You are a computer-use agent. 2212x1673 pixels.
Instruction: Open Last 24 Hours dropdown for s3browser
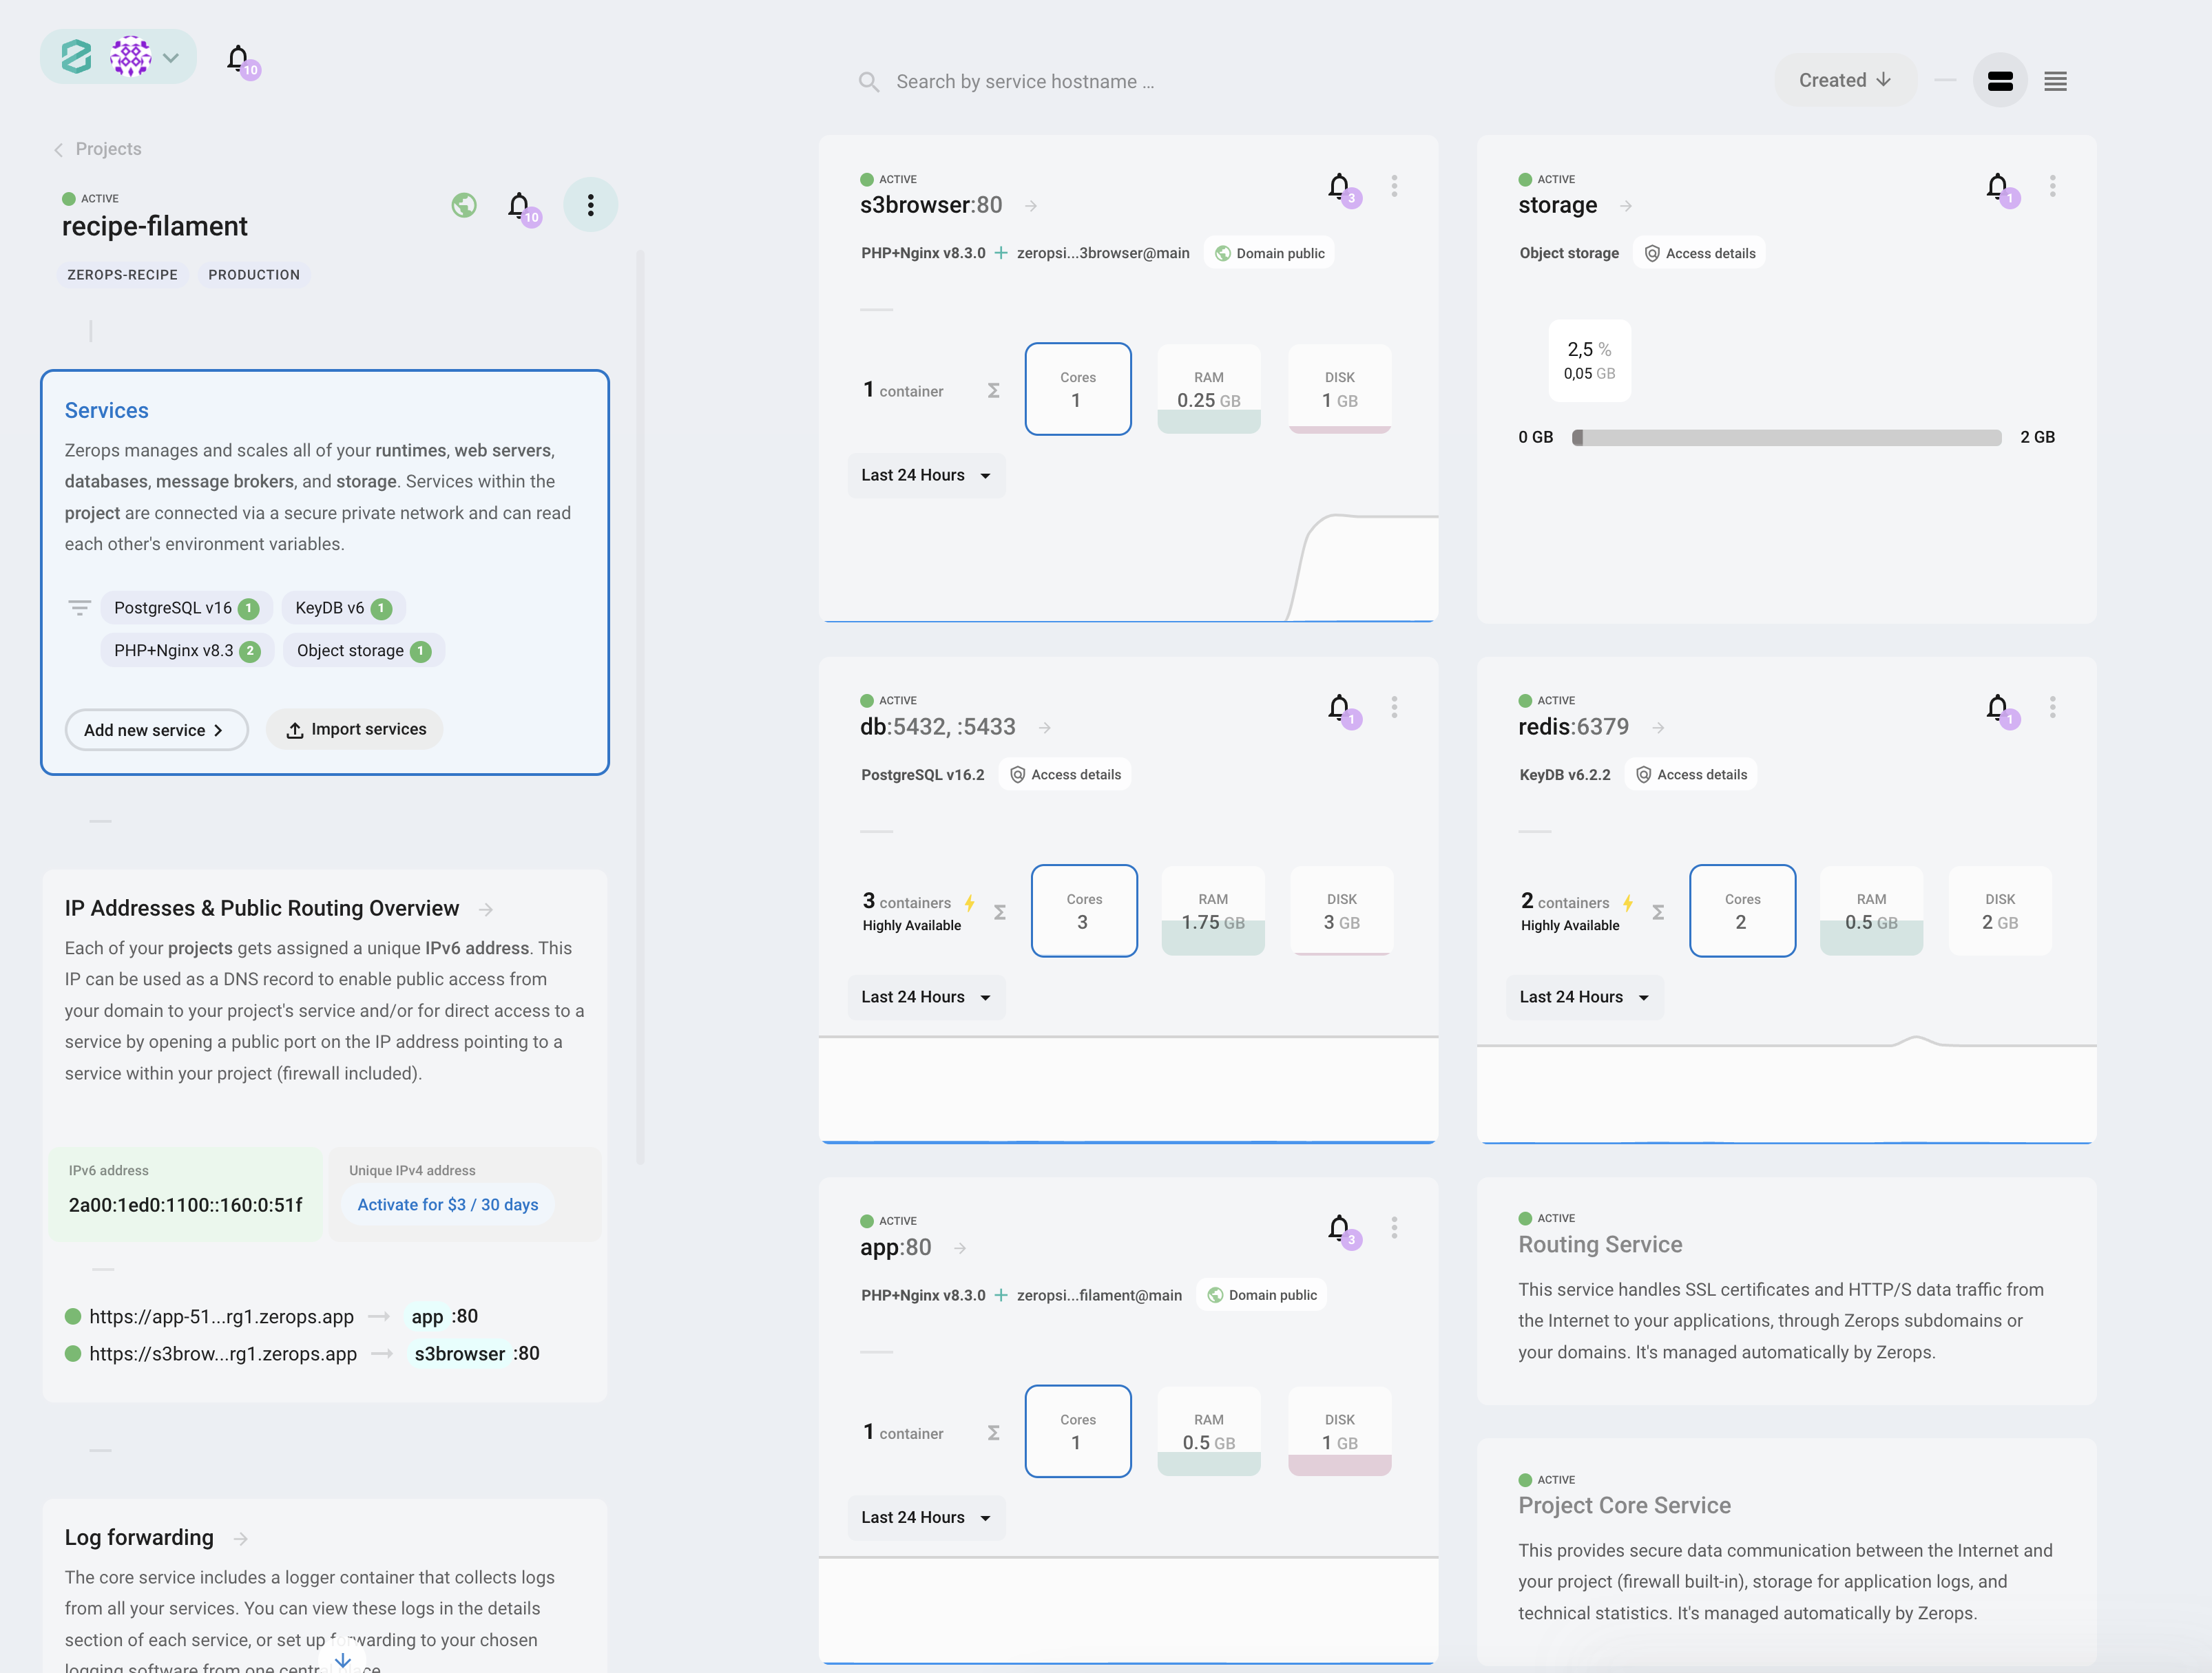pyautogui.click(x=926, y=475)
